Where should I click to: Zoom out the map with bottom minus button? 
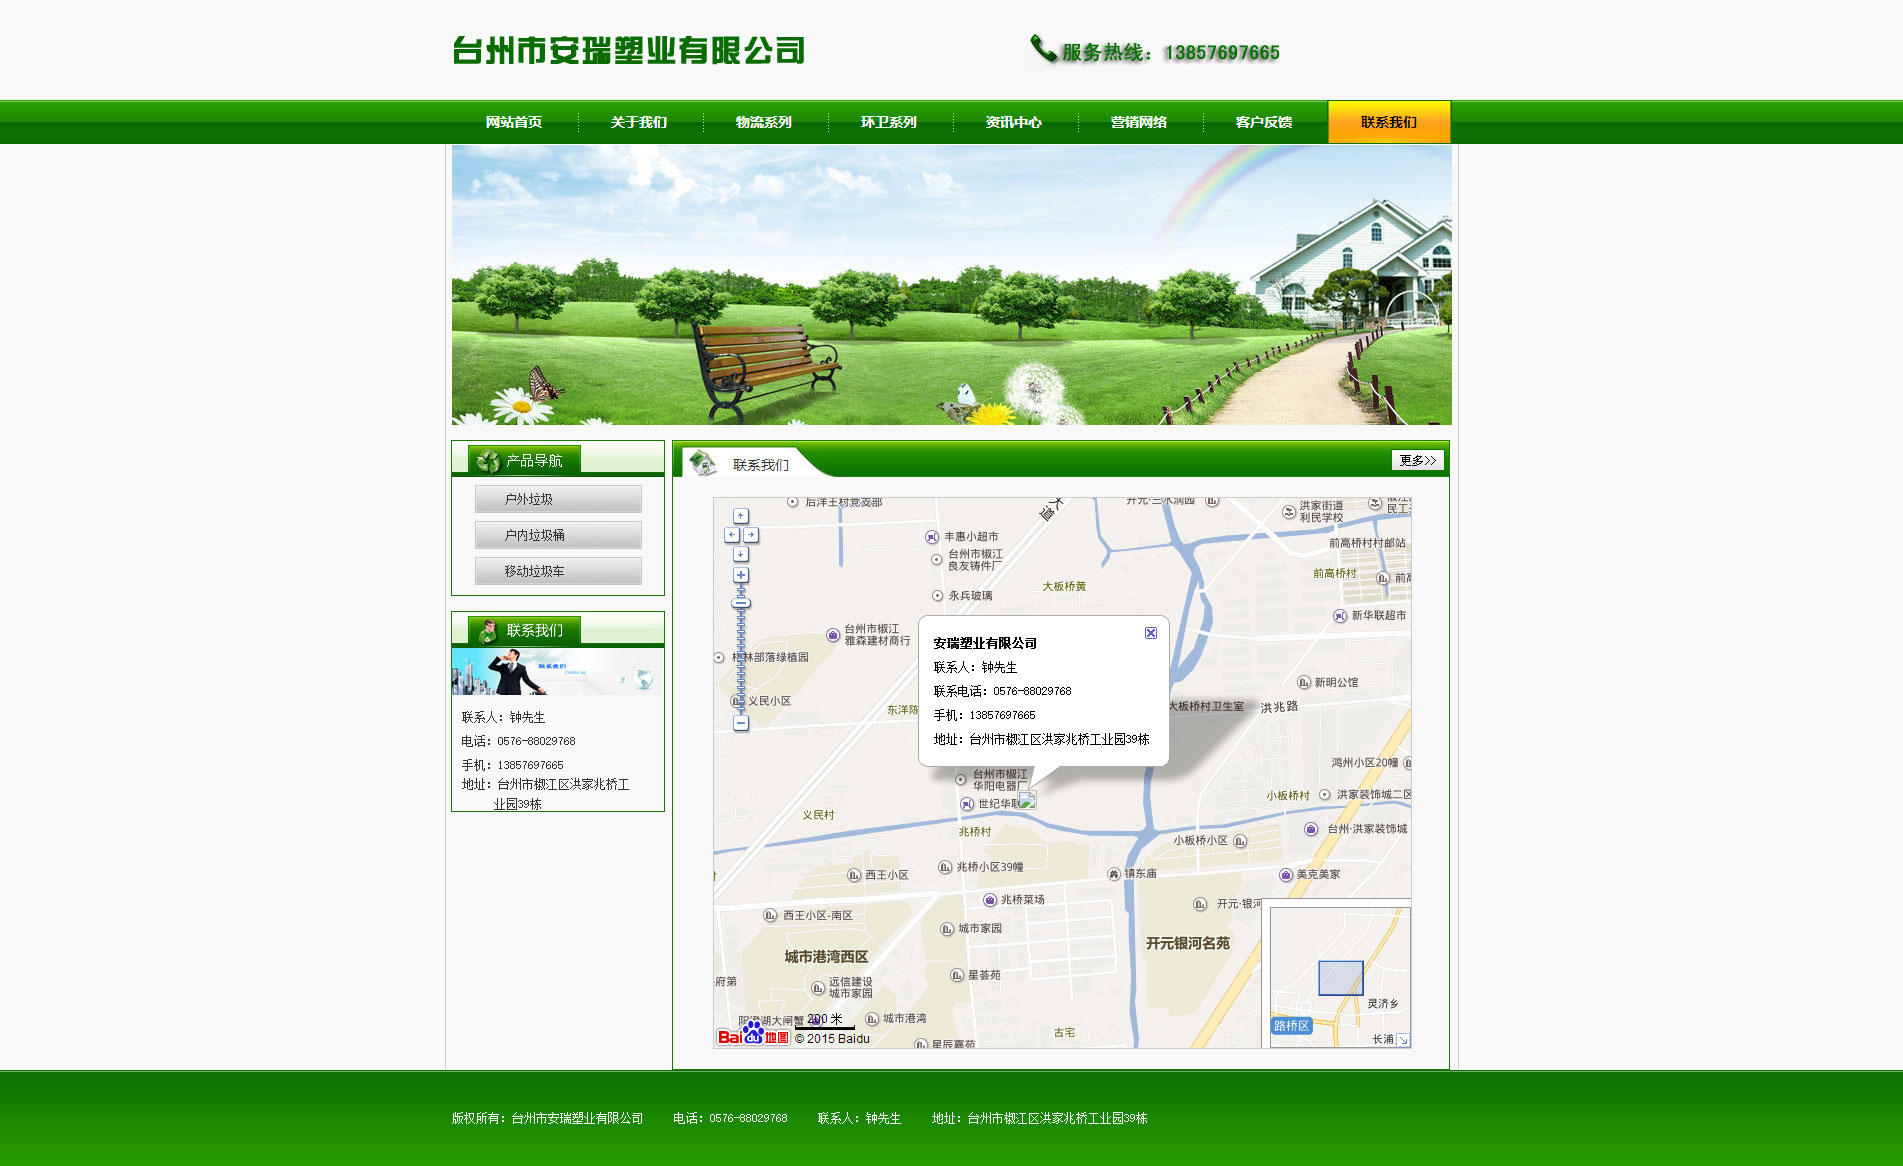click(740, 723)
